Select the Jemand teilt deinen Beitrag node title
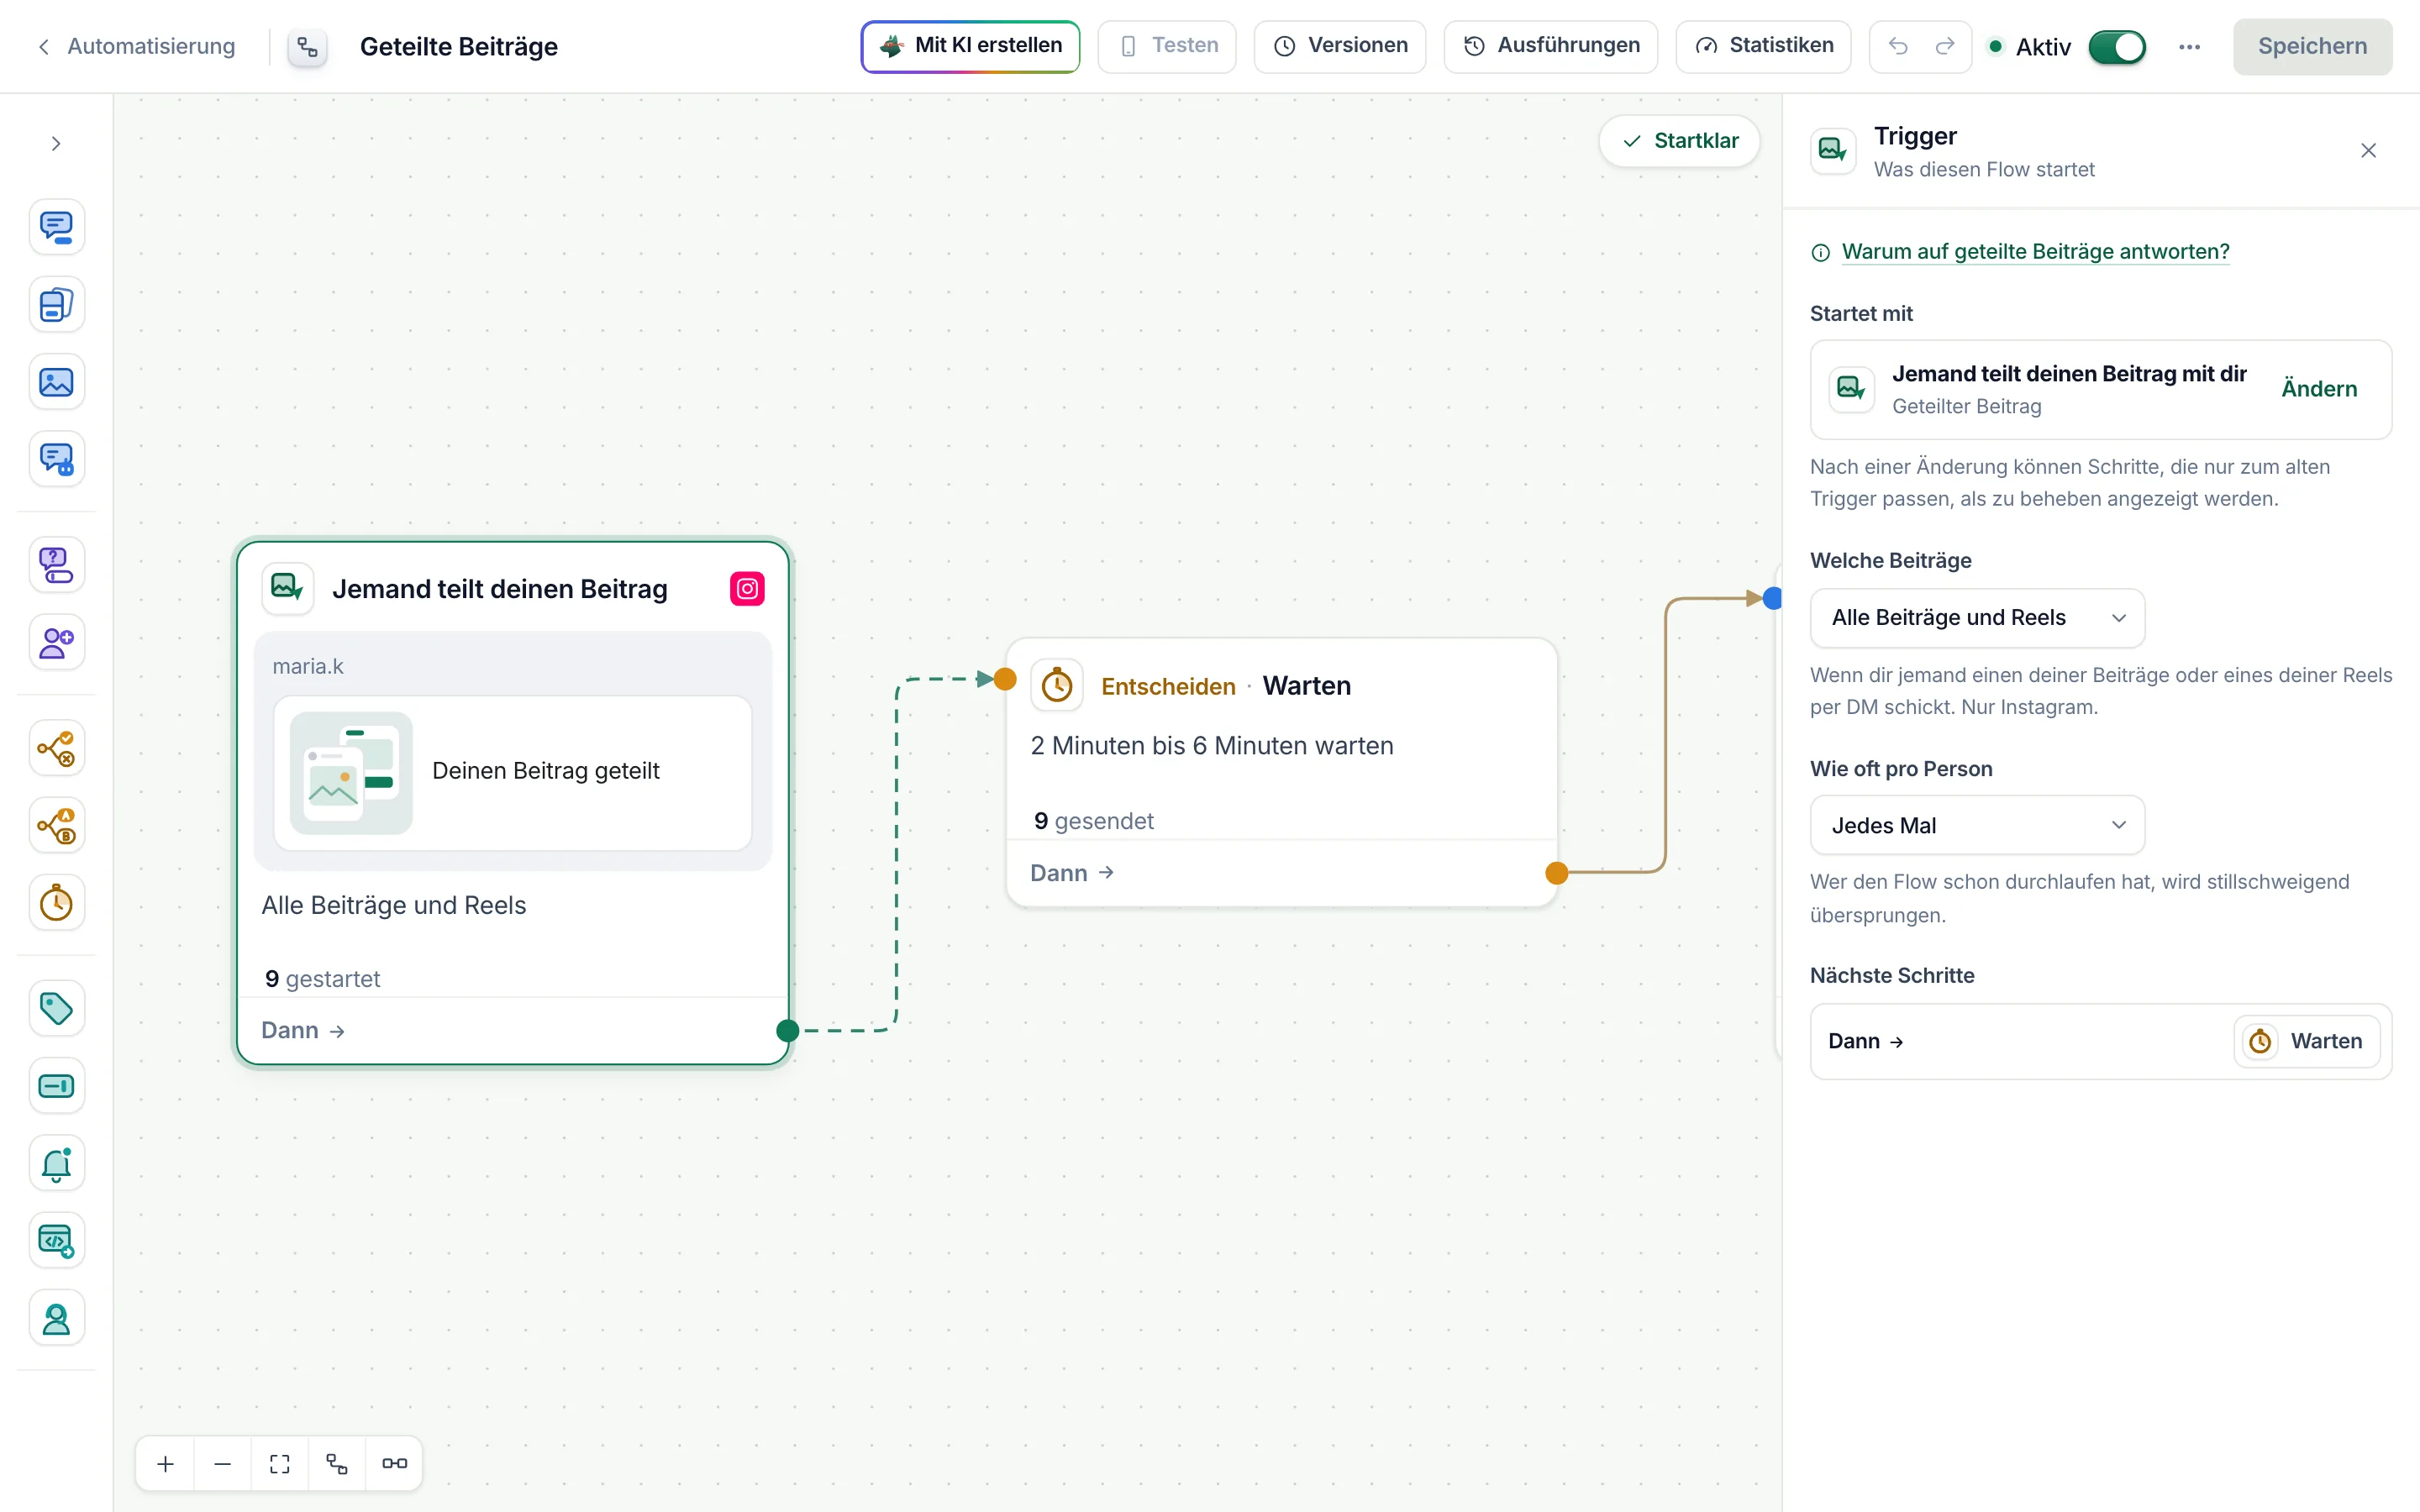 [500, 589]
